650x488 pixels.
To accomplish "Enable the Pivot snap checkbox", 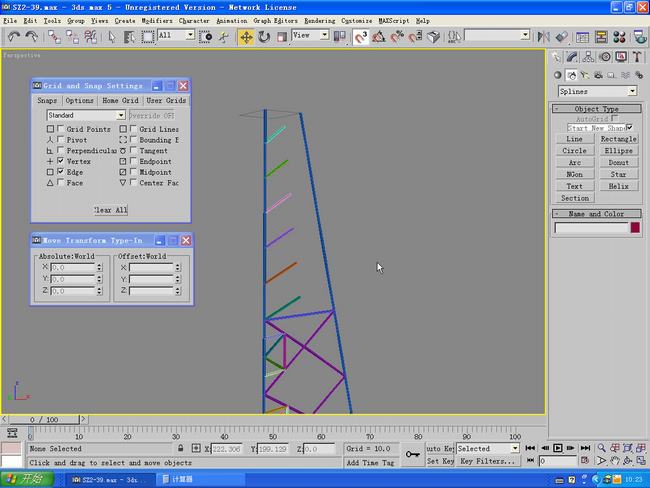I will tap(61, 140).
